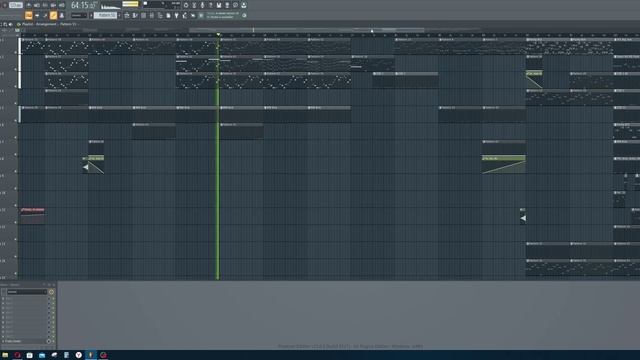Toggle wait for input before recording
The height and width of the screenshot is (360, 640).
(x=37, y=5)
